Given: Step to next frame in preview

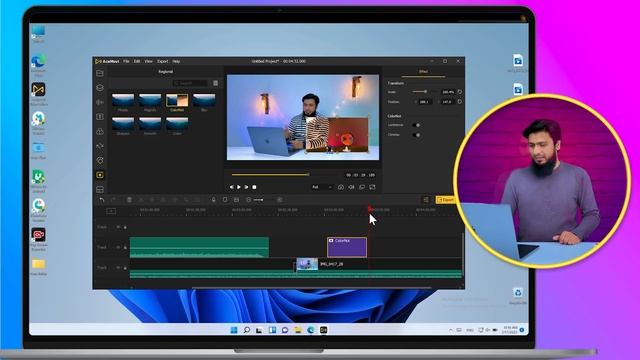Looking at the screenshot, I should point(247,187).
